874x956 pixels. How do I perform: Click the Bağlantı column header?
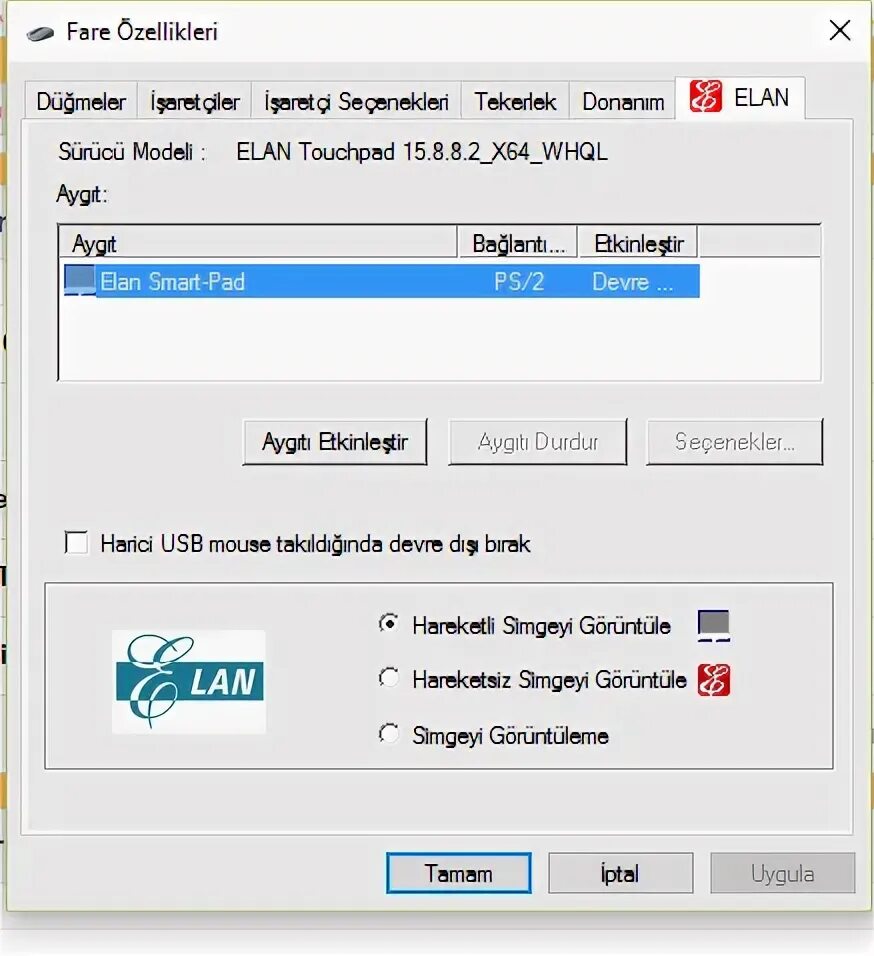(x=518, y=243)
